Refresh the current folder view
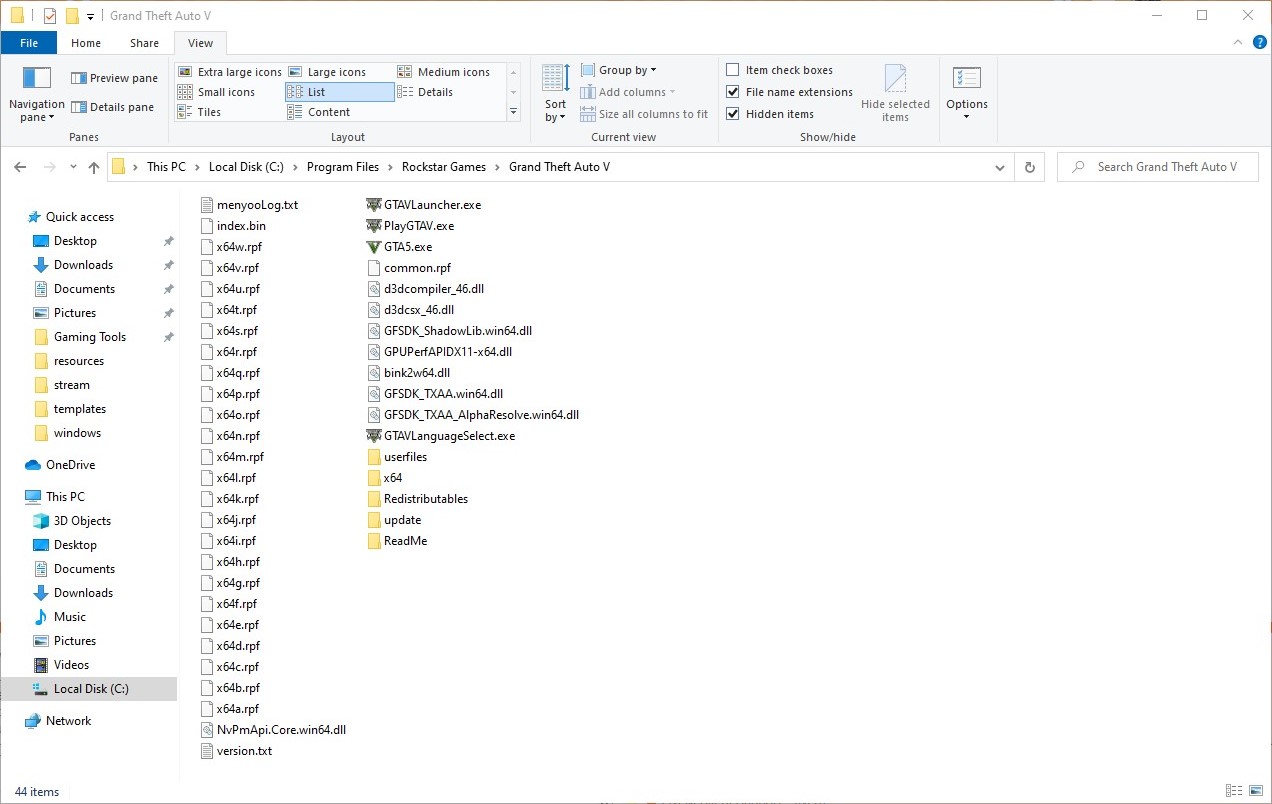The height and width of the screenshot is (804, 1272). tap(1029, 167)
